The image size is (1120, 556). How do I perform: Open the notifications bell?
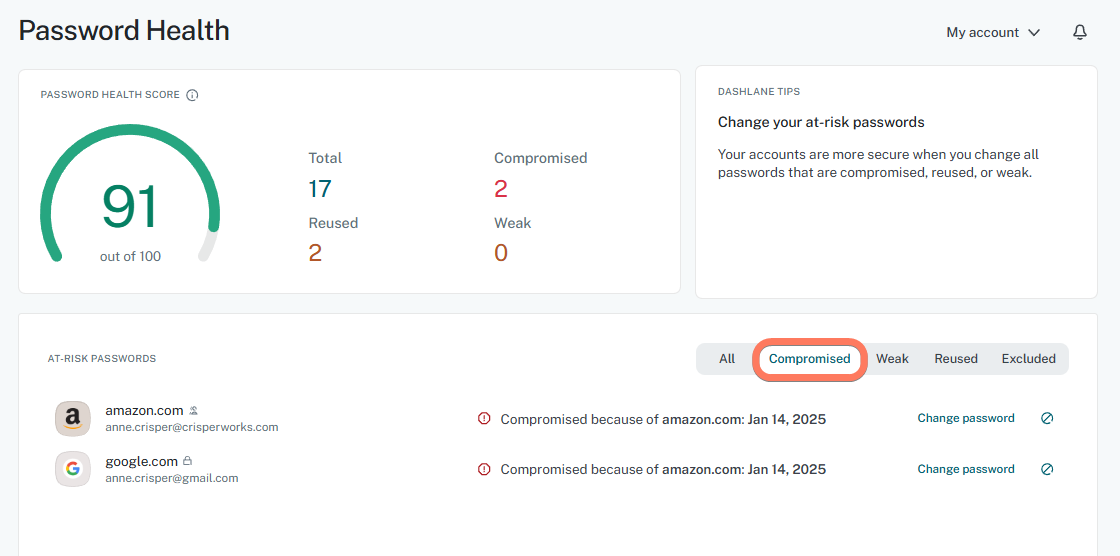point(1080,32)
